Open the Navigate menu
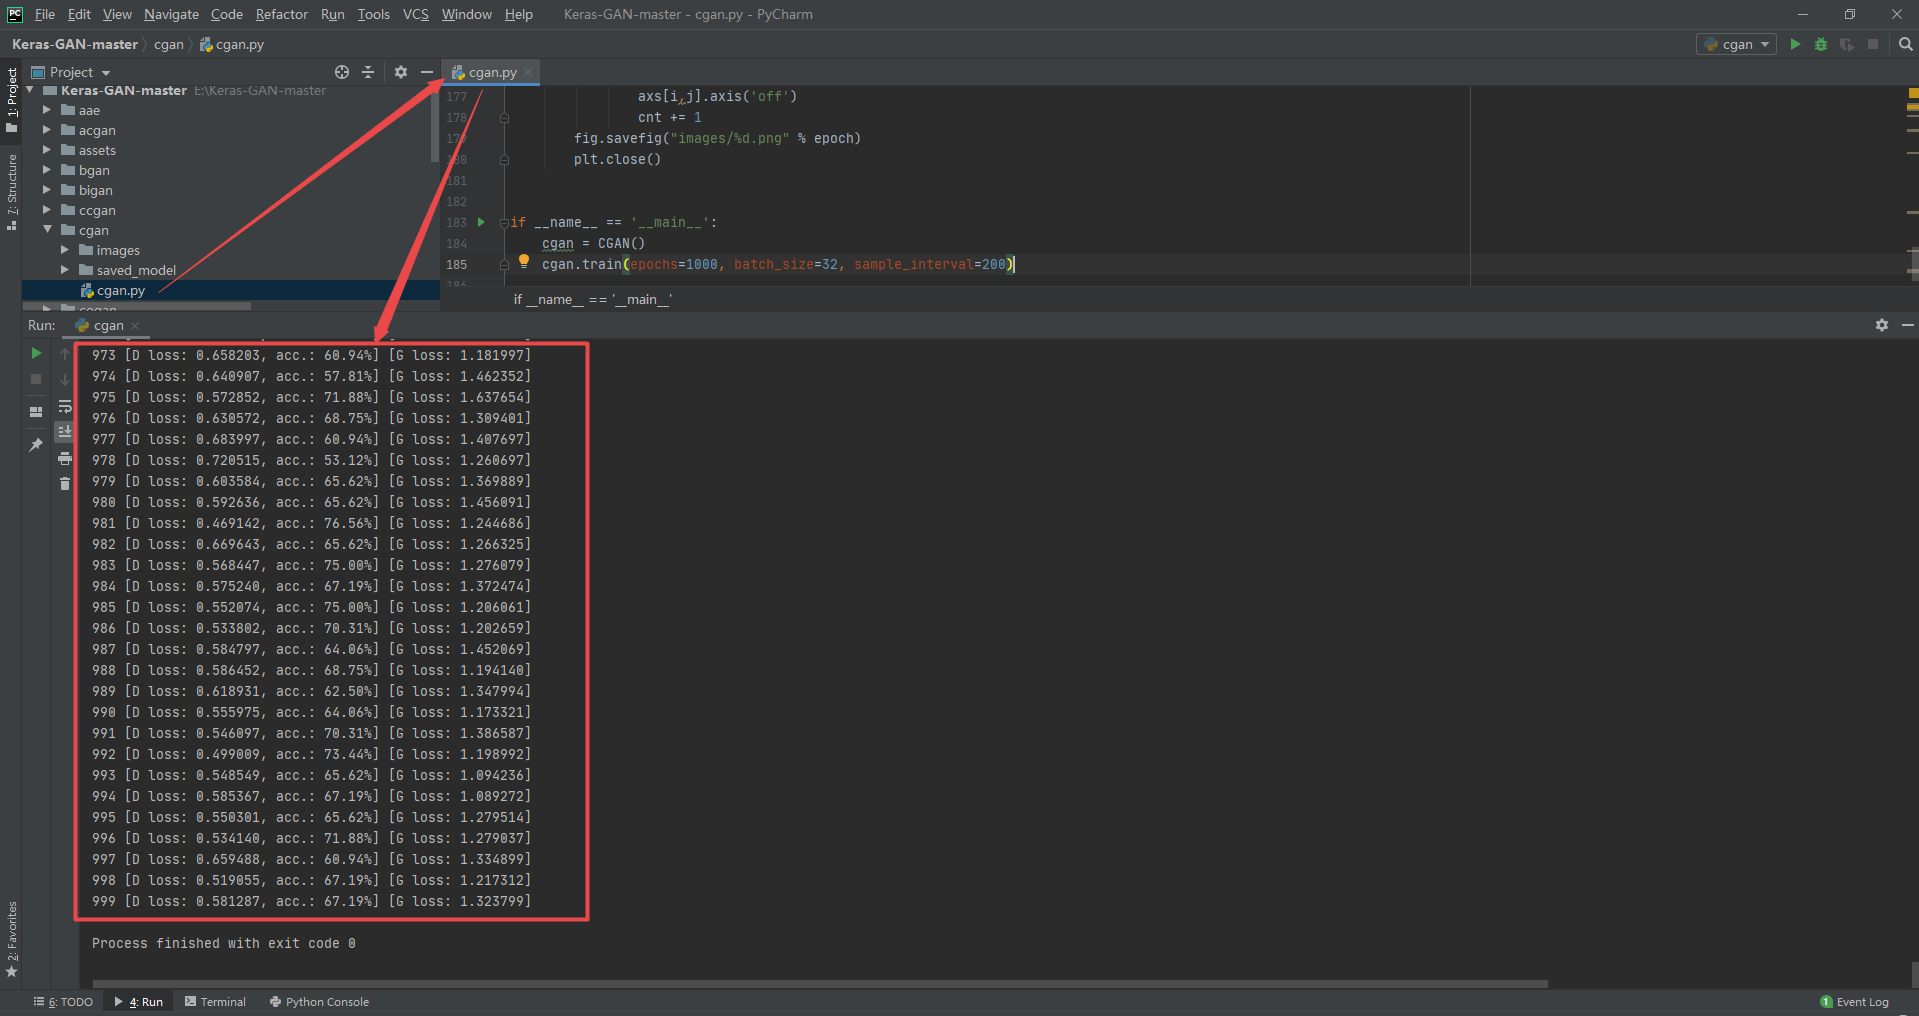 coord(171,14)
